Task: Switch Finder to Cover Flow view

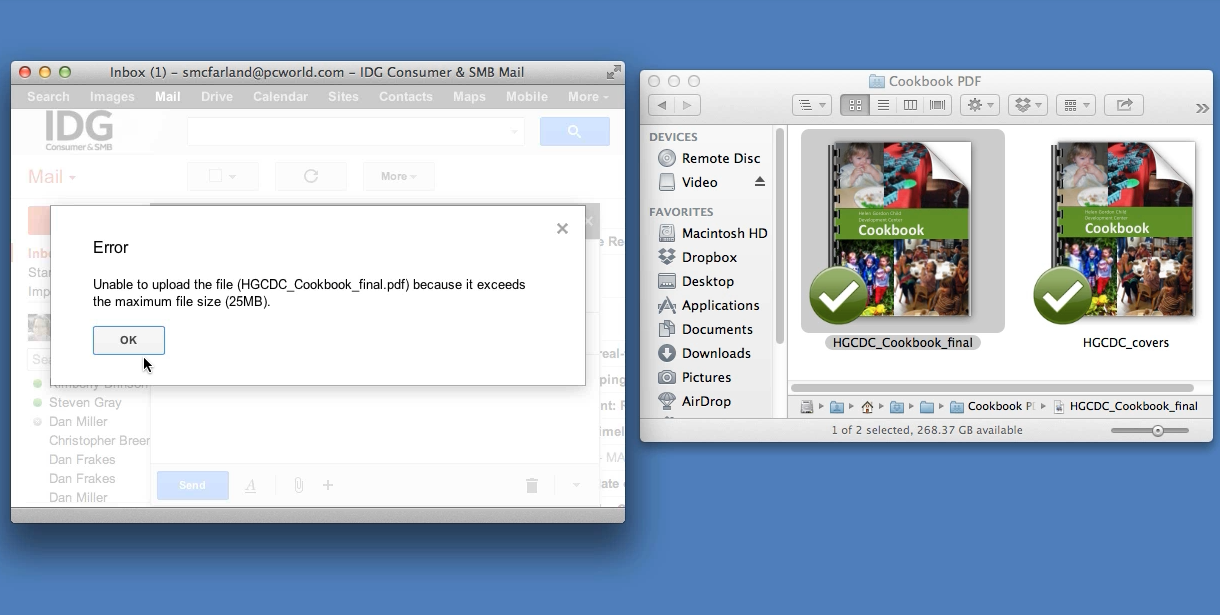Action: [937, 105]
